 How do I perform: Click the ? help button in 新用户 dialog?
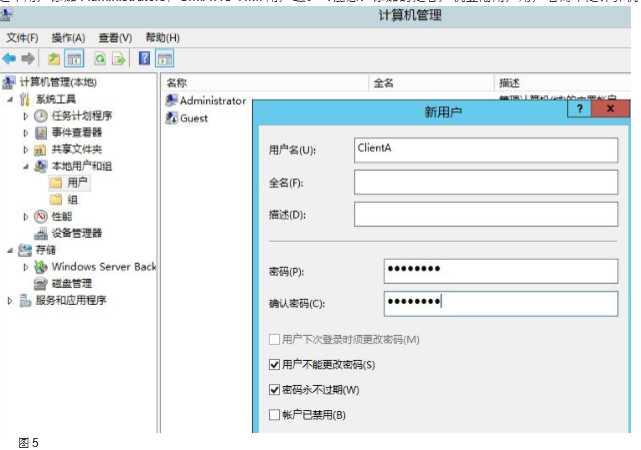(579, 109)
